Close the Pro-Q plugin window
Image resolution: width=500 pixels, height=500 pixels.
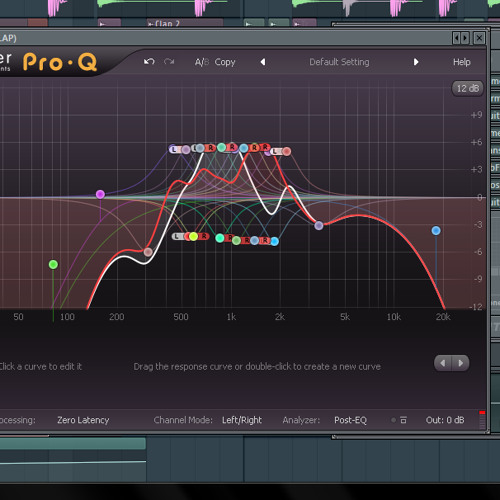pos(479,38)
